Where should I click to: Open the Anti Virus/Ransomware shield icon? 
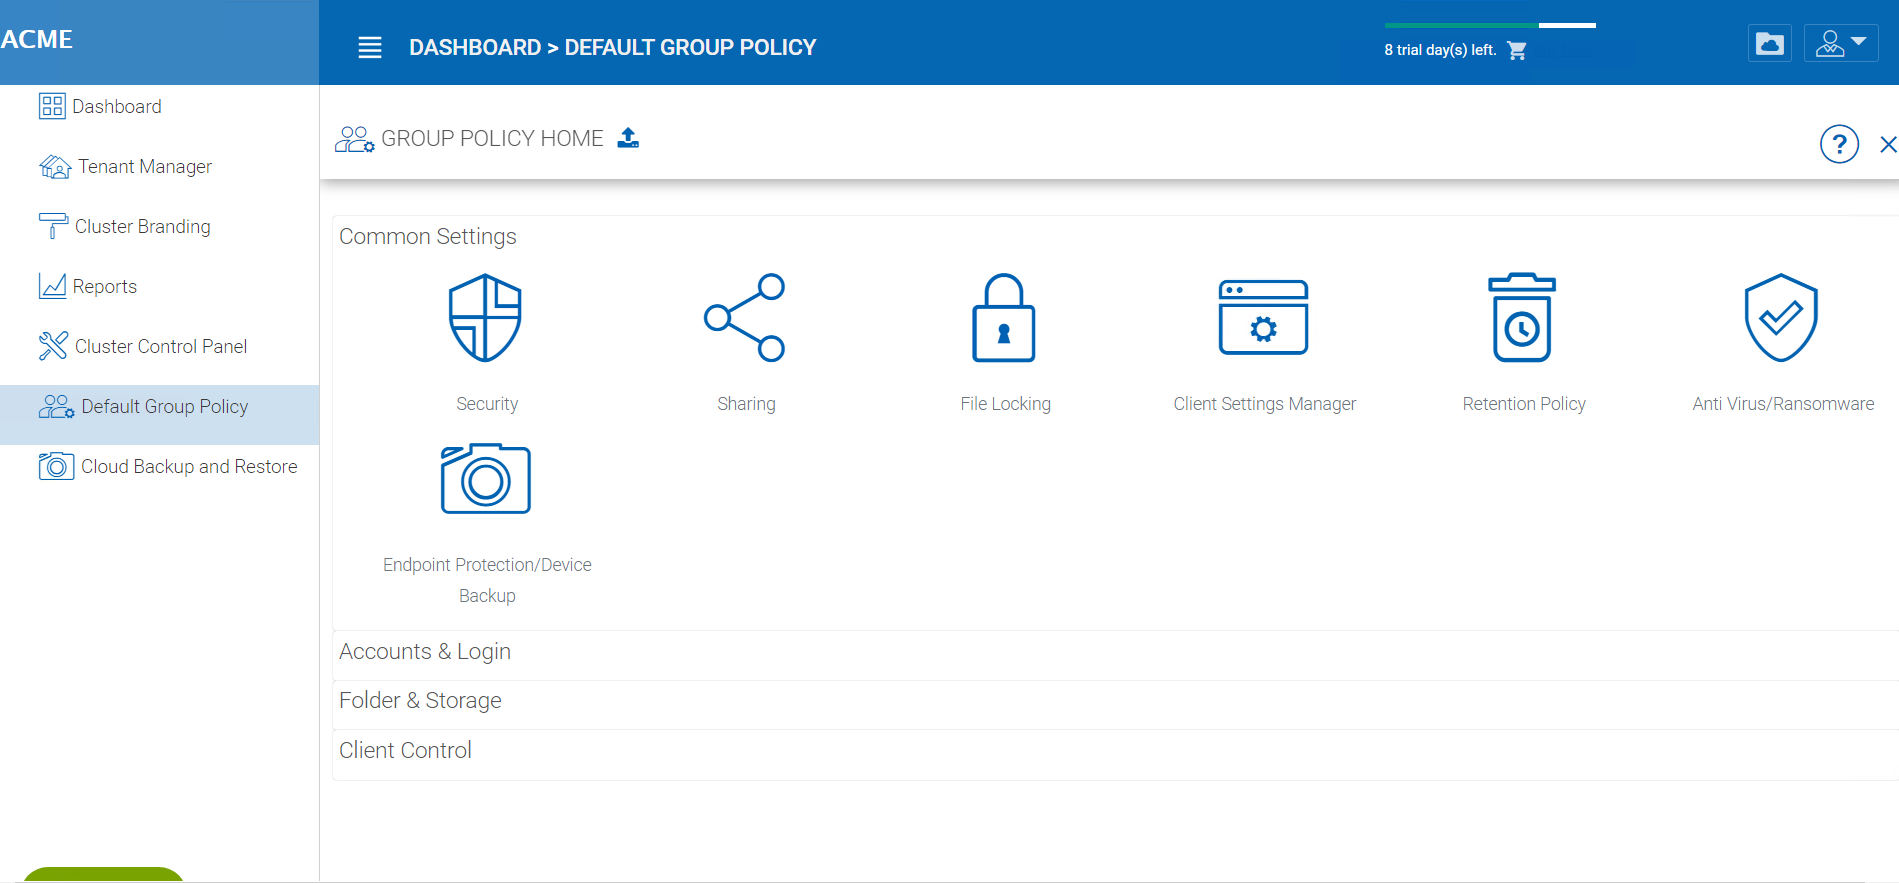(x=1781, y=318)
